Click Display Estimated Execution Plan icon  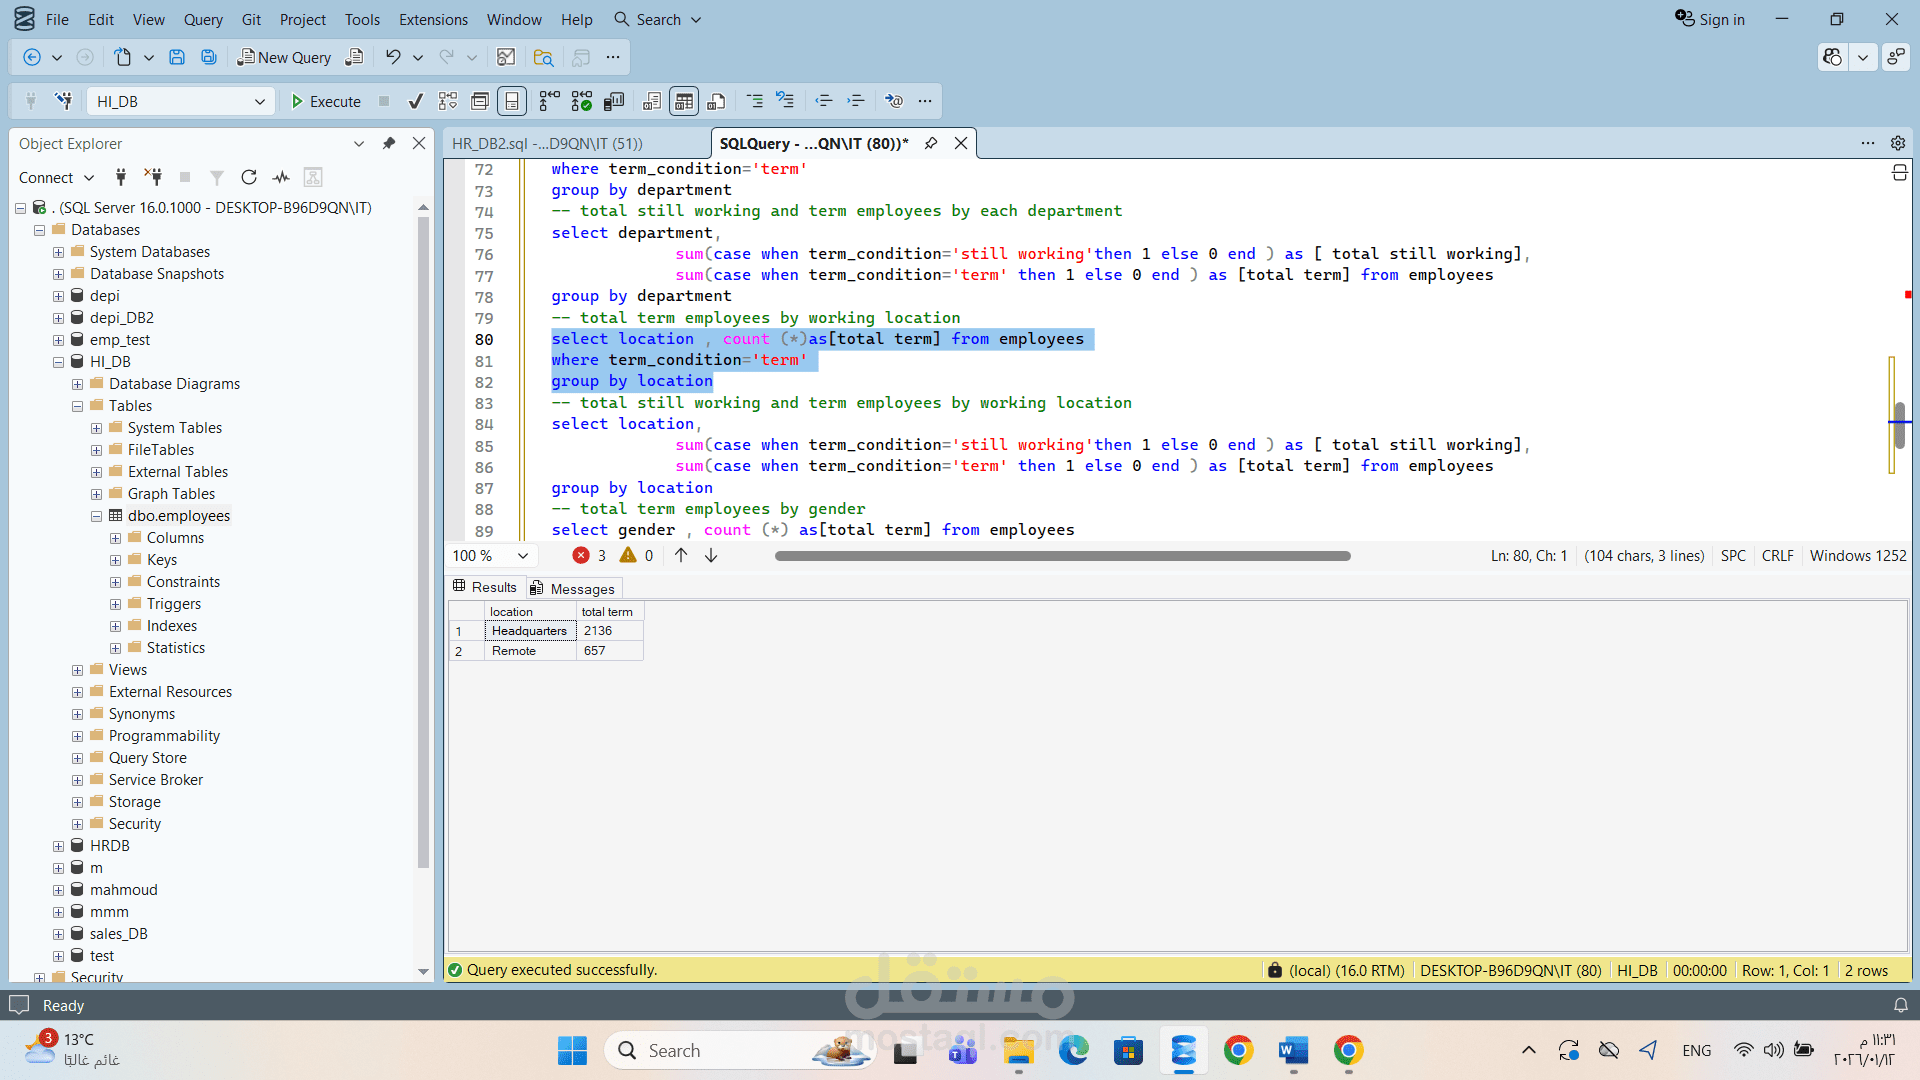[x=448, y=101]
